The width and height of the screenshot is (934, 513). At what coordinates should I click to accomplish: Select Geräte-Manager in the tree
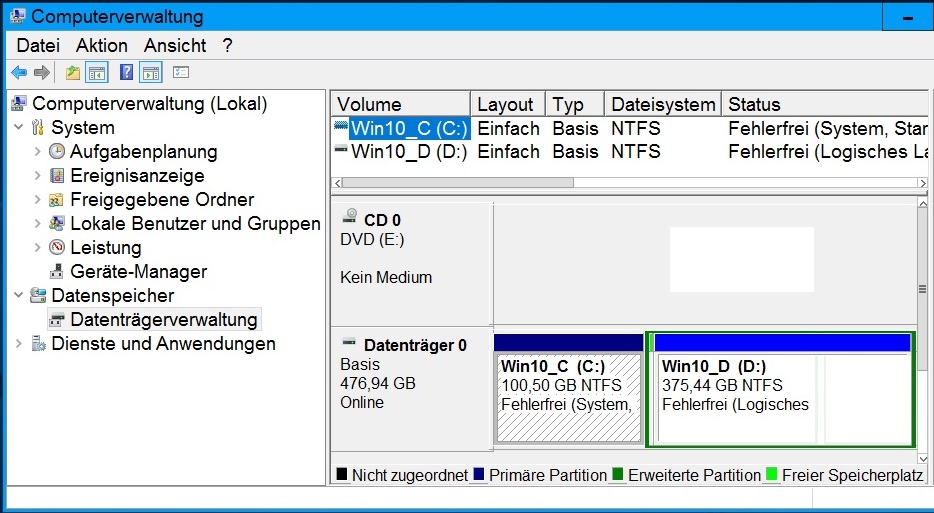139,272
